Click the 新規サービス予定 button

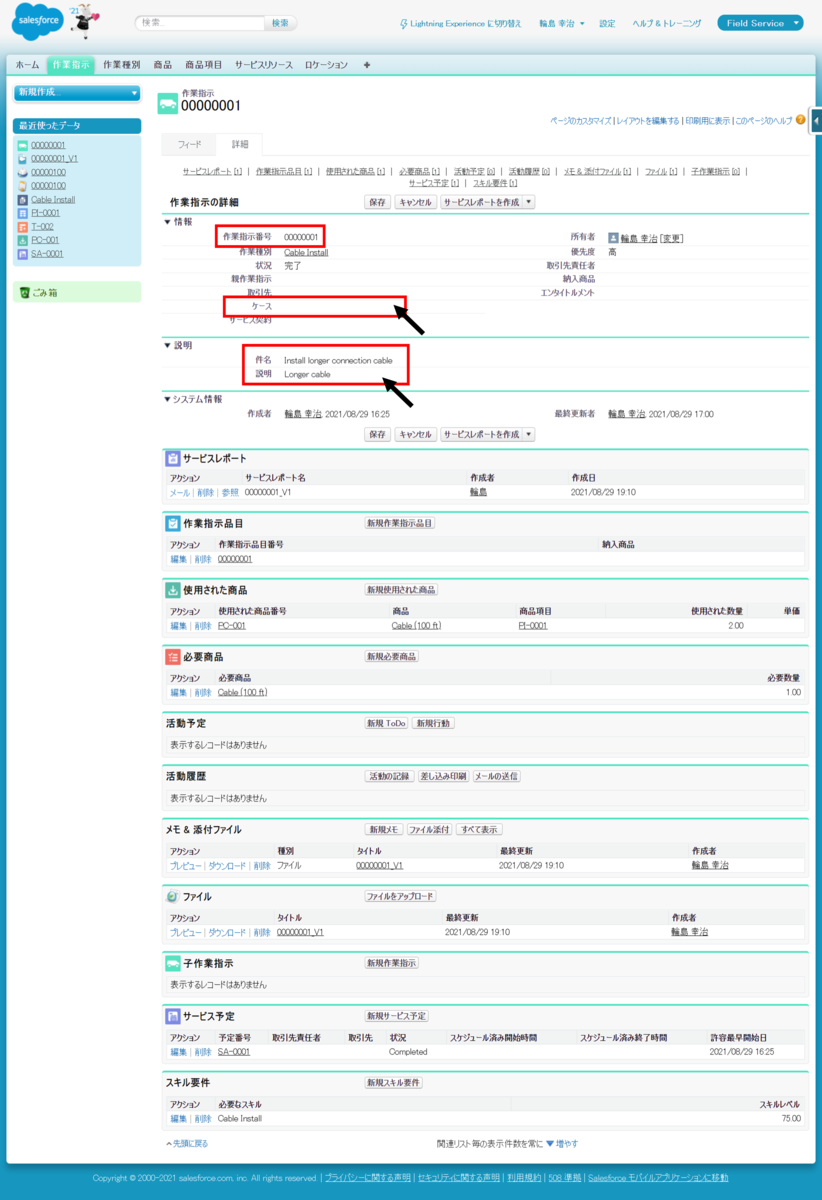point(397,1016)
